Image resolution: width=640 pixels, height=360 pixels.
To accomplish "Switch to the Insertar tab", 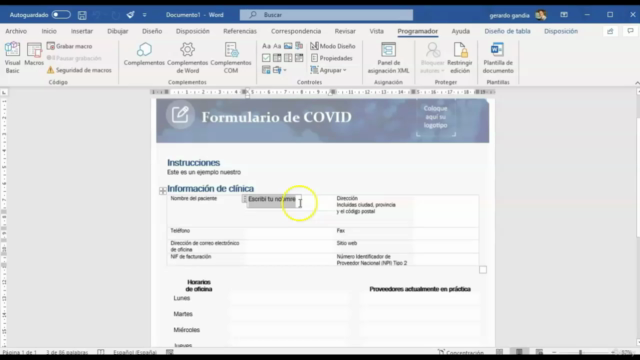I will click(82, 31).
